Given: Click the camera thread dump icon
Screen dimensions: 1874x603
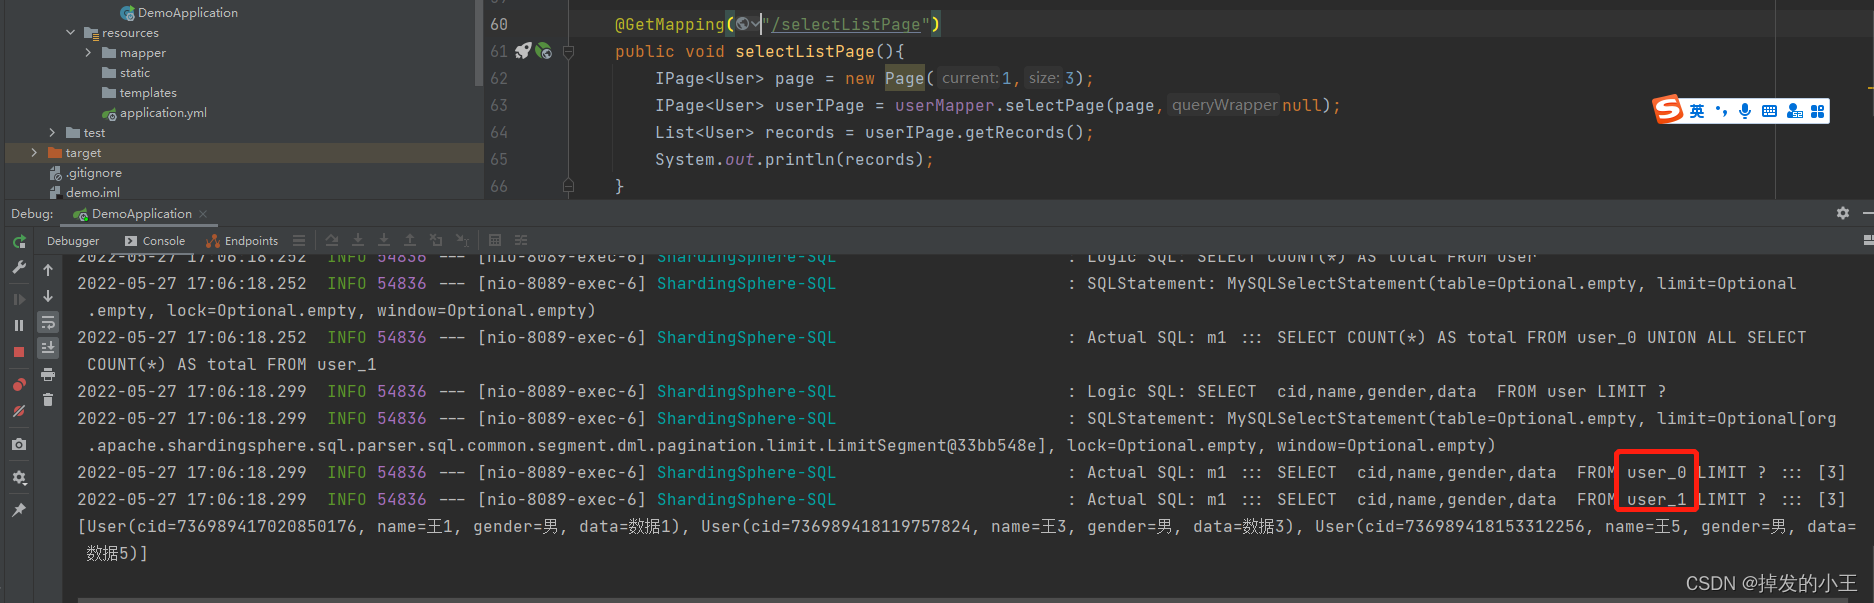Looking at the screenshot, I should click(19, 444).
